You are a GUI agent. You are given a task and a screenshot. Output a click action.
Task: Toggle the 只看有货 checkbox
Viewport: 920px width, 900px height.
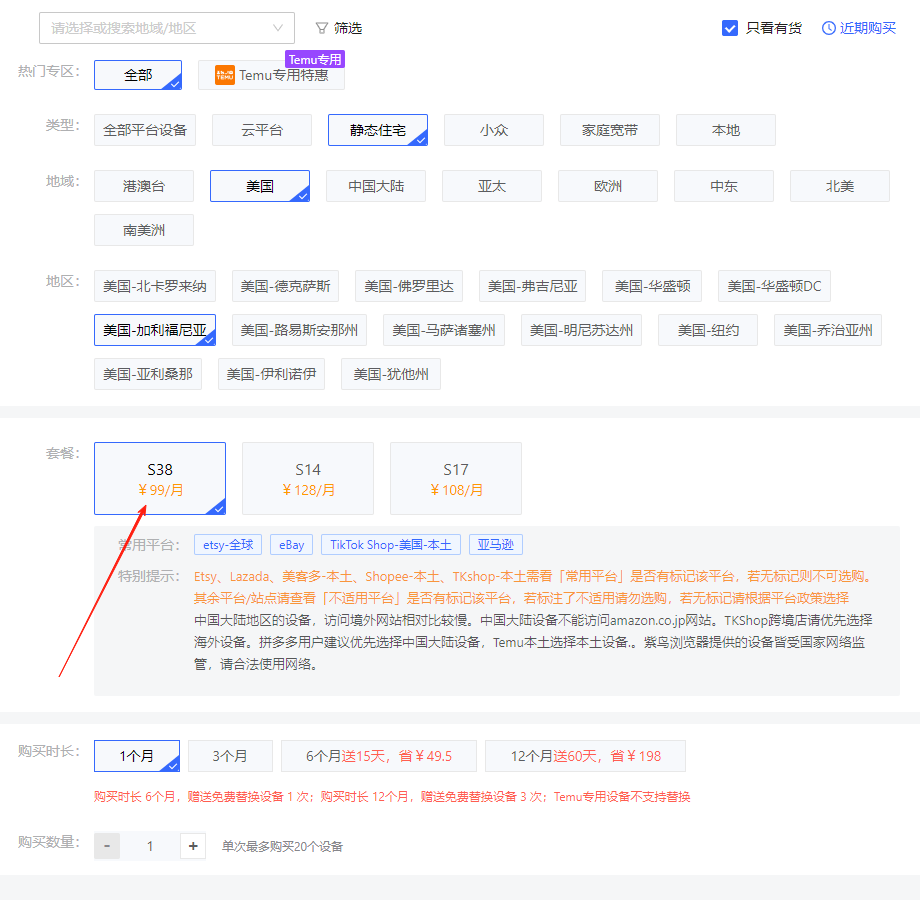pos(730,28)
